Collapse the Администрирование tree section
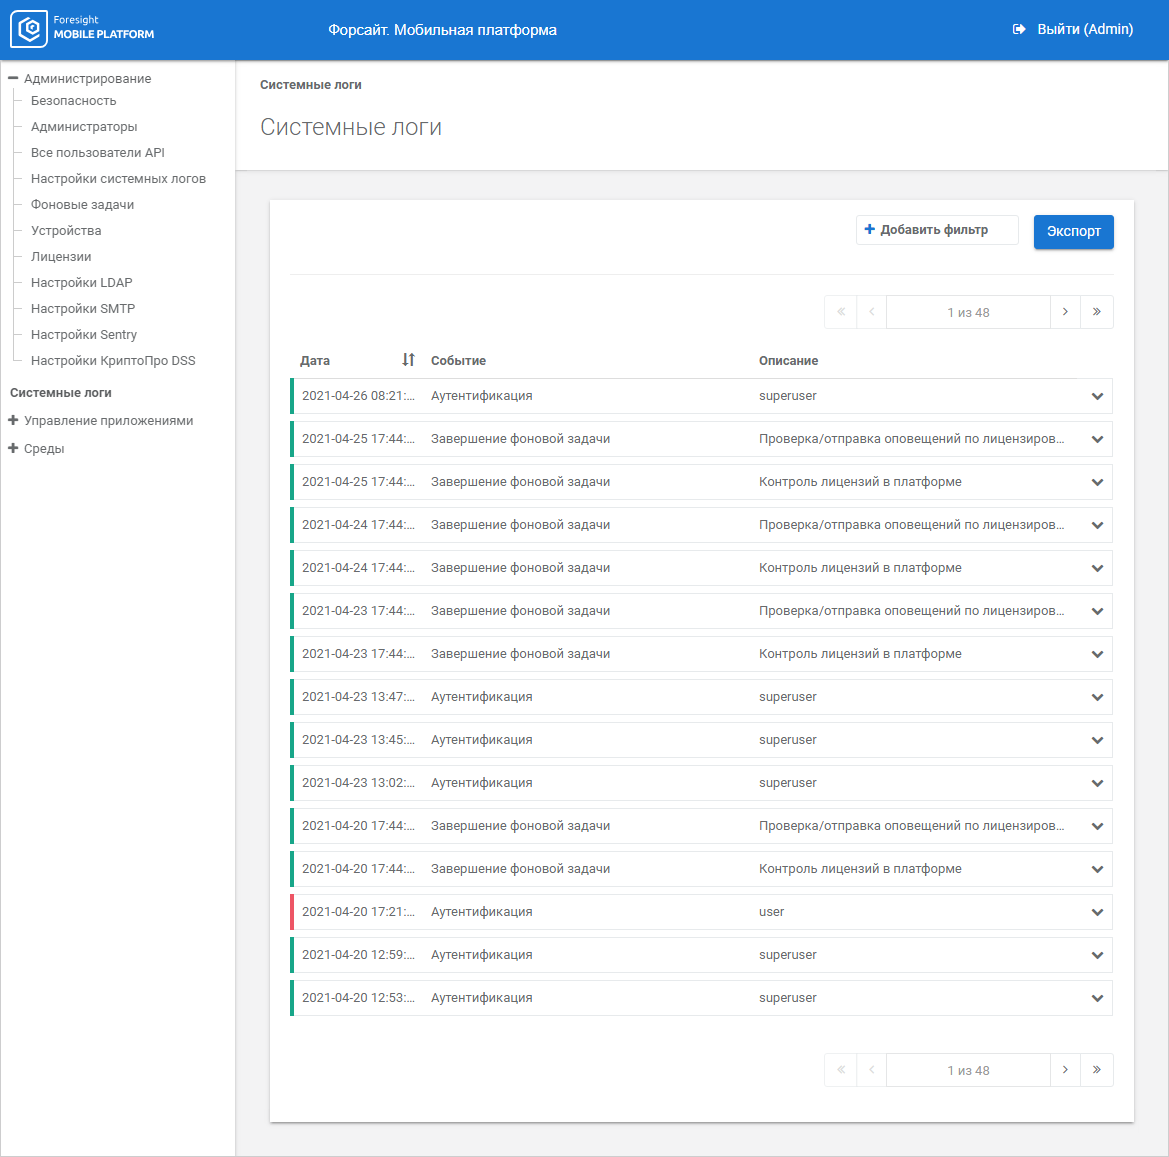Image resolution: width=1169 pixels, height=1157 pixels. pos(13,78)
